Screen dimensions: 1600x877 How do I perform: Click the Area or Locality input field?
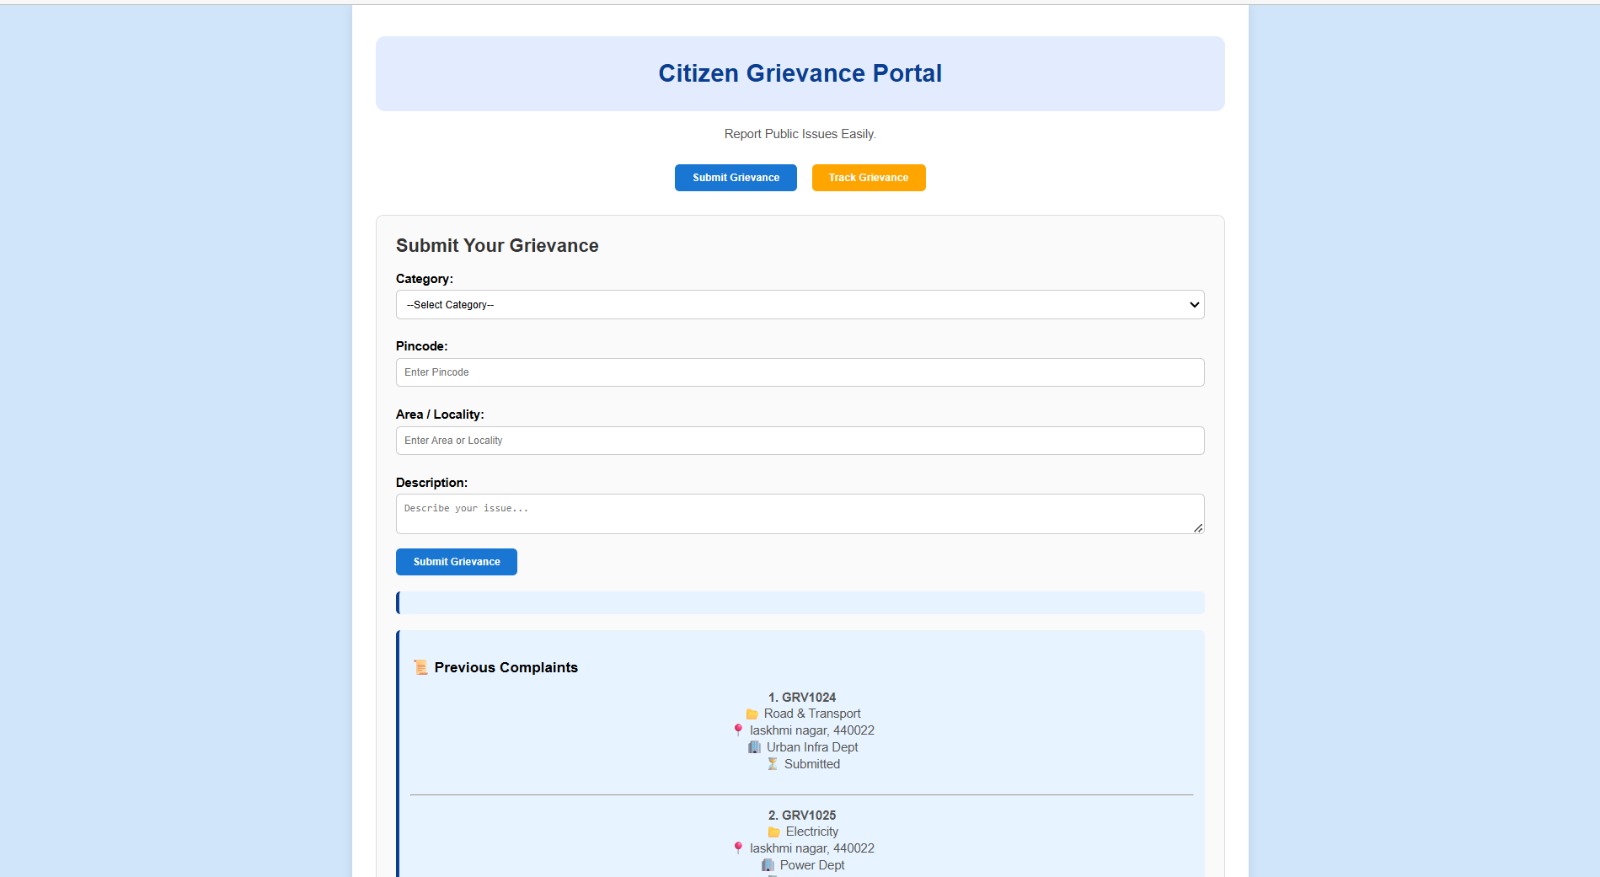(x=800, y=440)
